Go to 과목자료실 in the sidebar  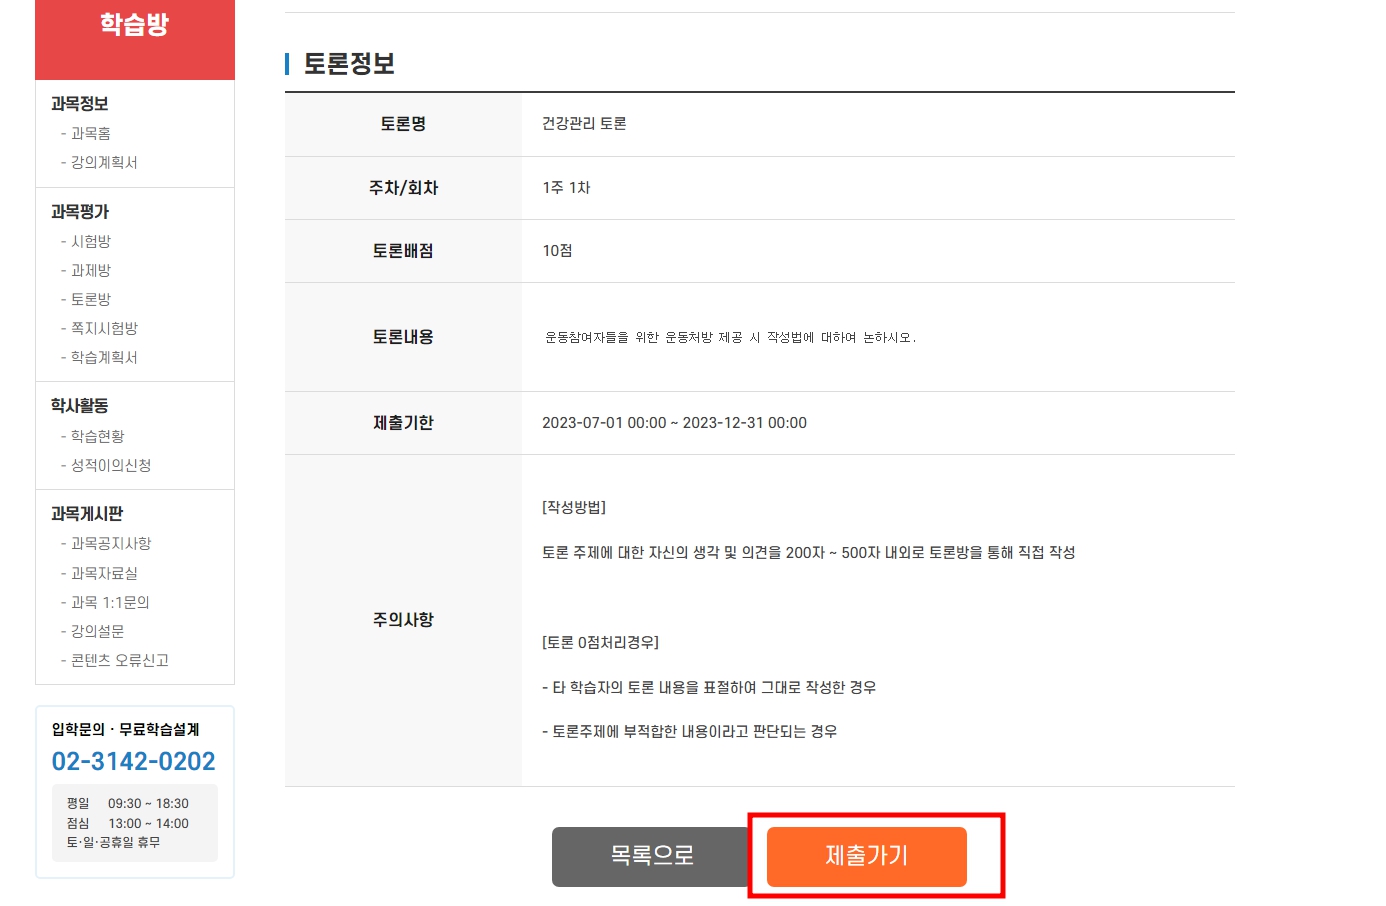point(104,573)
